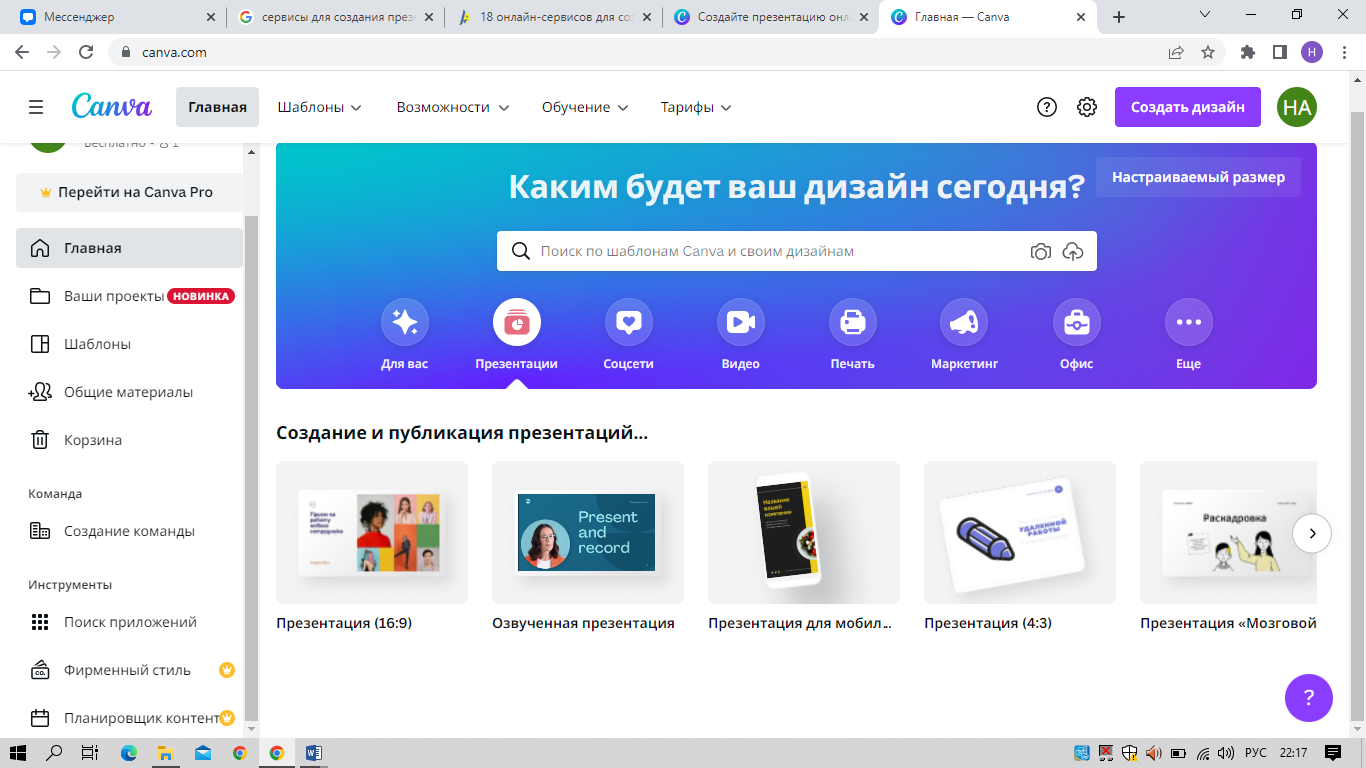Select the Маркетинг category icon
1366x768 pixels.
(964, 322)
